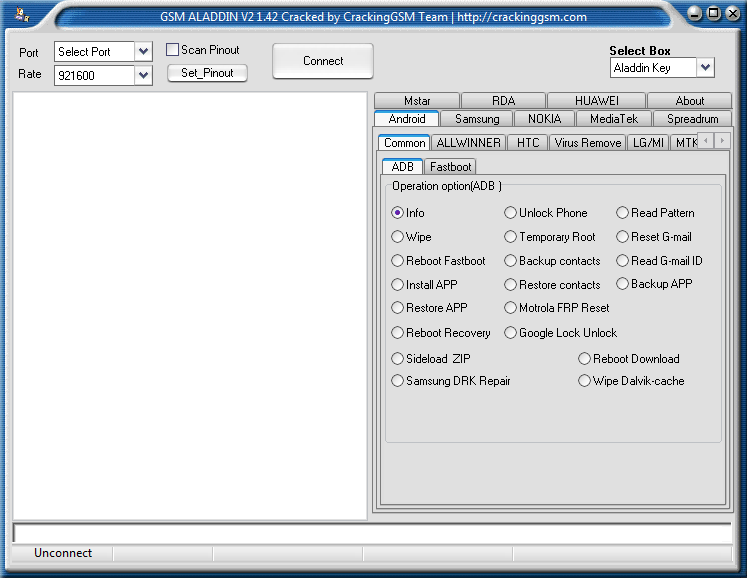Click inside the large log output area

[190, 306]
